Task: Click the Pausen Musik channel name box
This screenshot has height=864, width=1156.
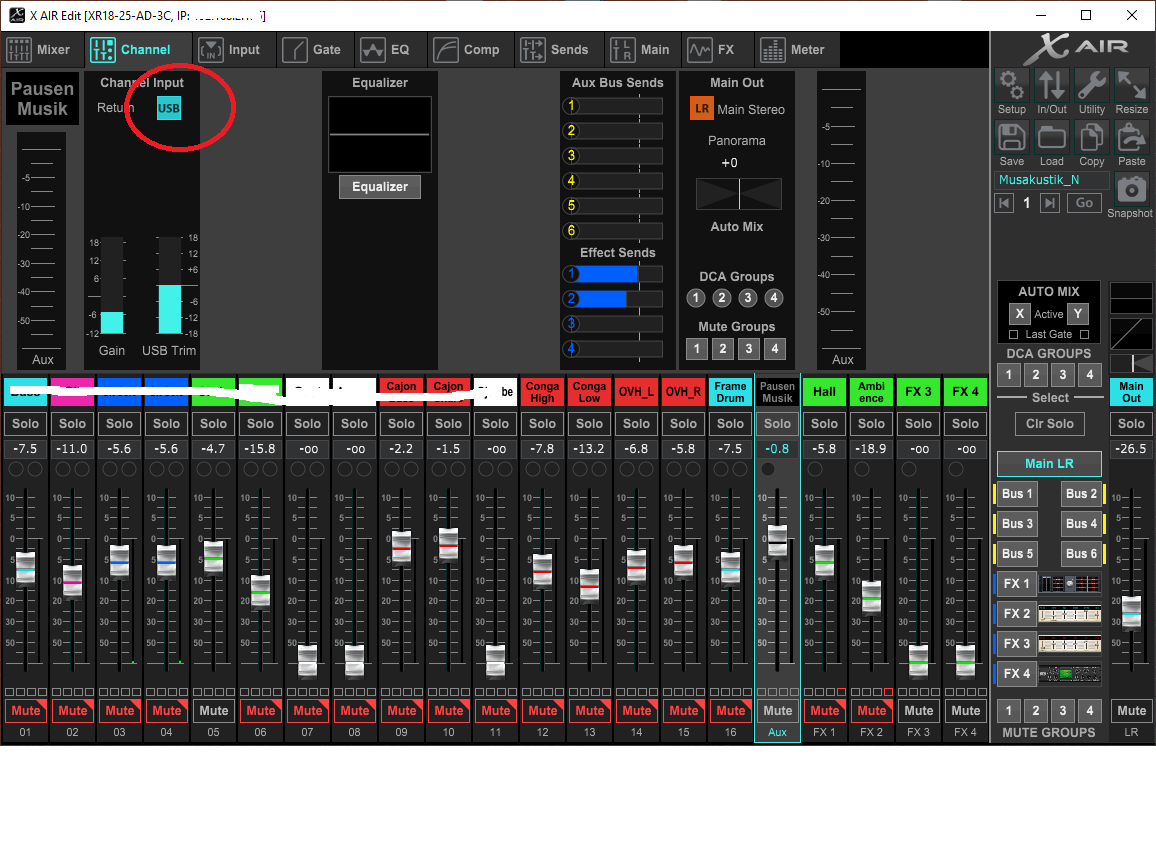Action: coord(42,99)
